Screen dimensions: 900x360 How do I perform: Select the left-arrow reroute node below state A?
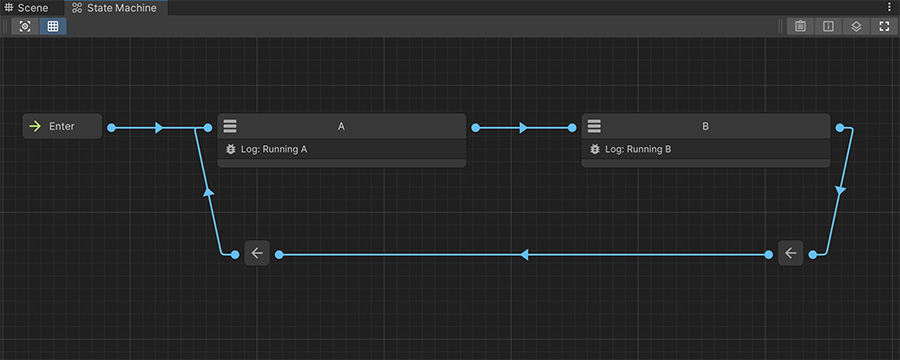click(x=257, y=253)
